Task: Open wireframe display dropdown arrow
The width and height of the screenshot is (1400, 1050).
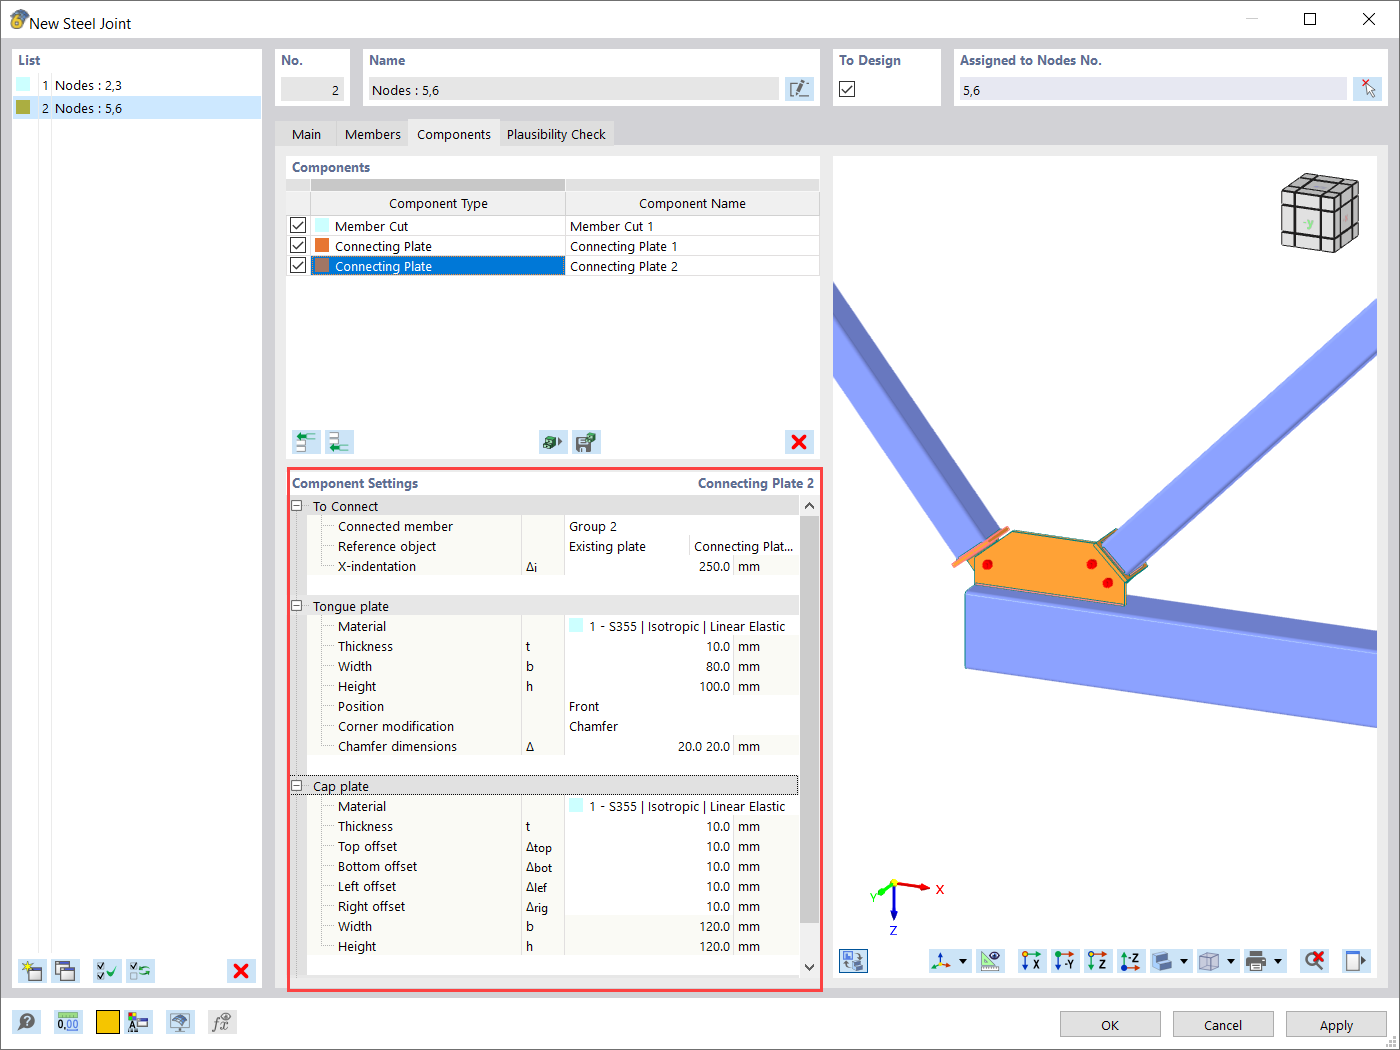Action: point(1231,961)
